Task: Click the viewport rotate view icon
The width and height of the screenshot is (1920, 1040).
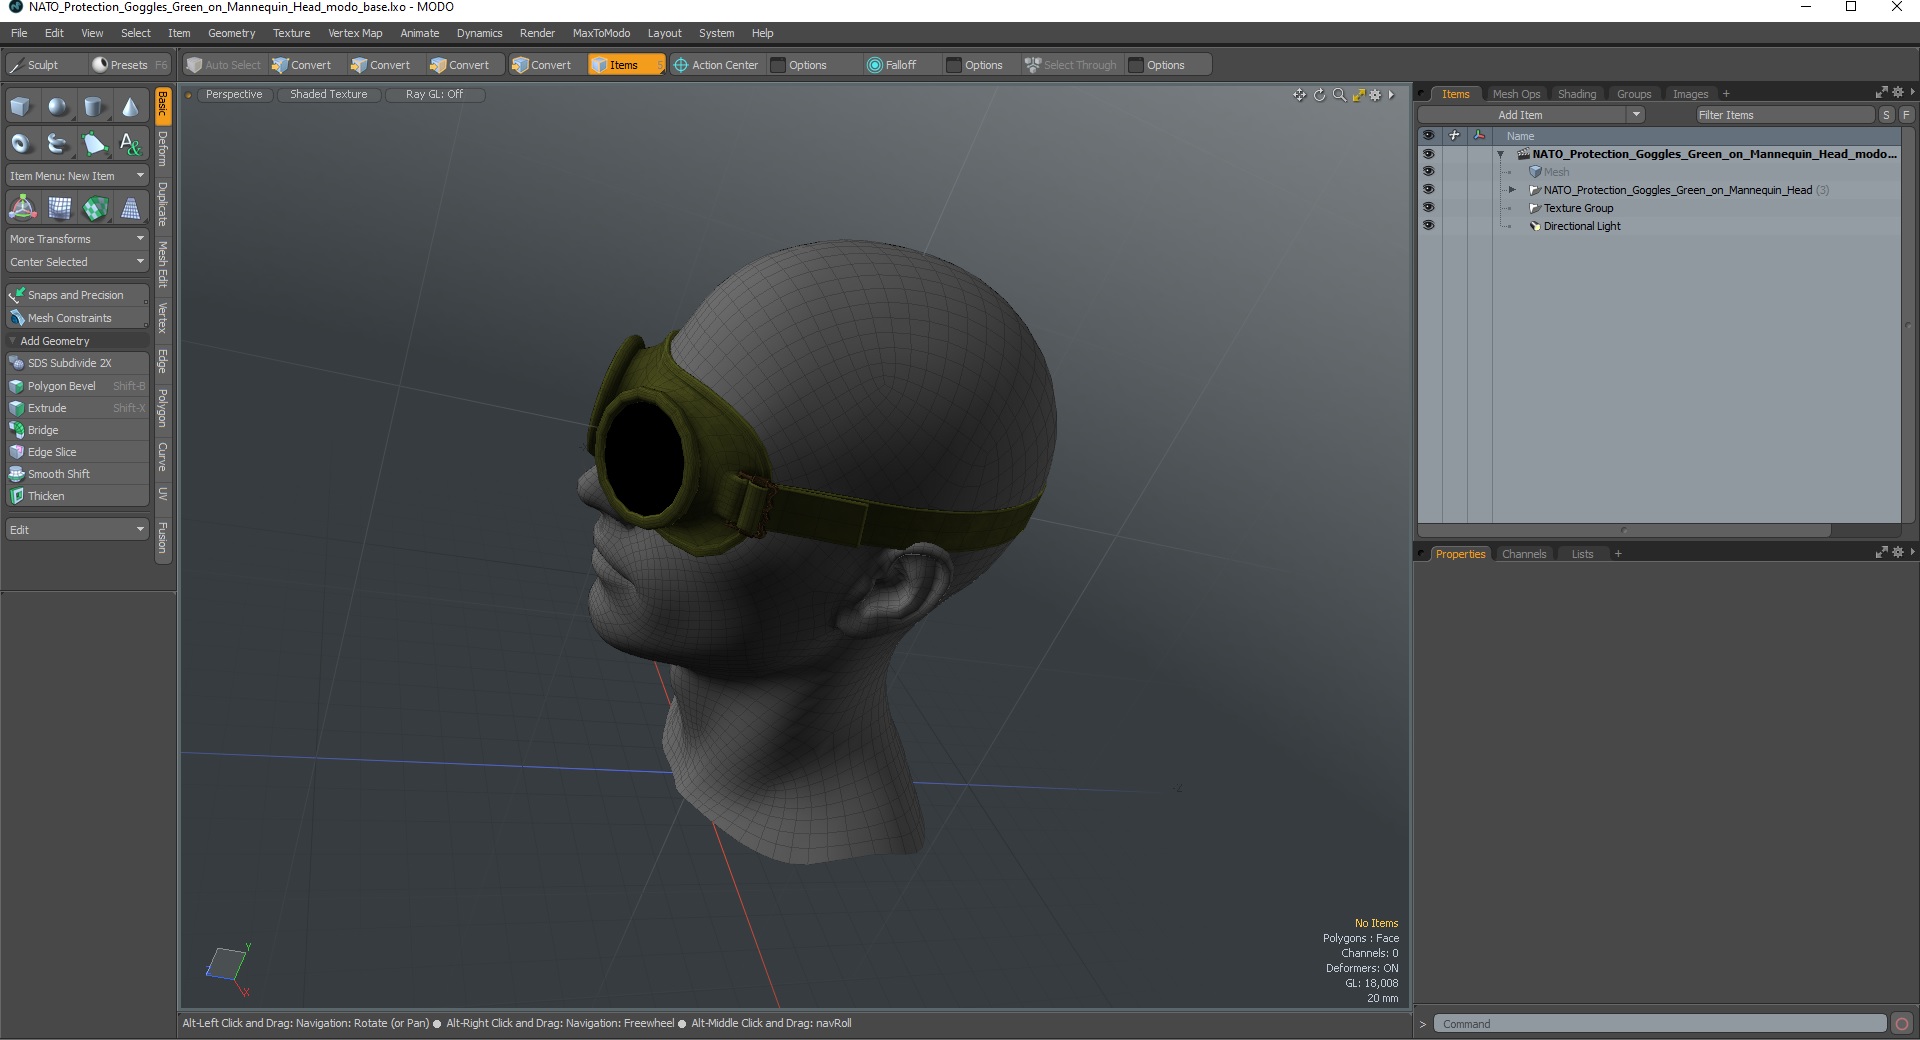Action: click(1319, 95)
